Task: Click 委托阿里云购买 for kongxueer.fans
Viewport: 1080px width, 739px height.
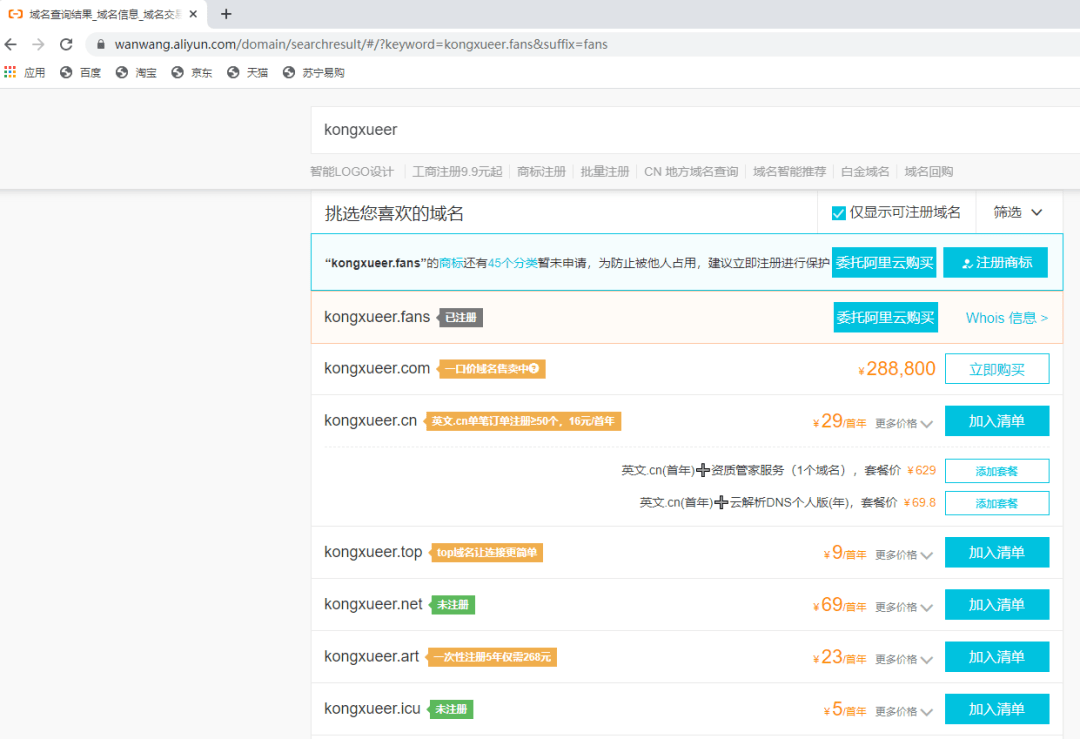Action: coord(885,318)
